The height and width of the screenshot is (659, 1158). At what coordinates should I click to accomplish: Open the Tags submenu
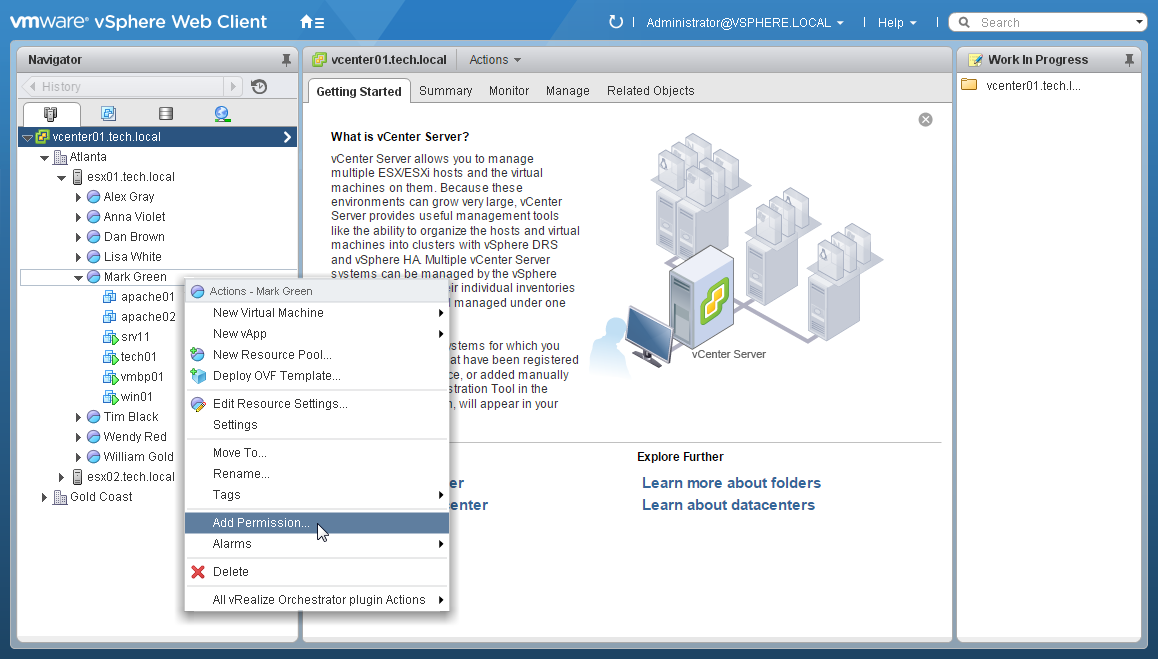coord(317,495)
